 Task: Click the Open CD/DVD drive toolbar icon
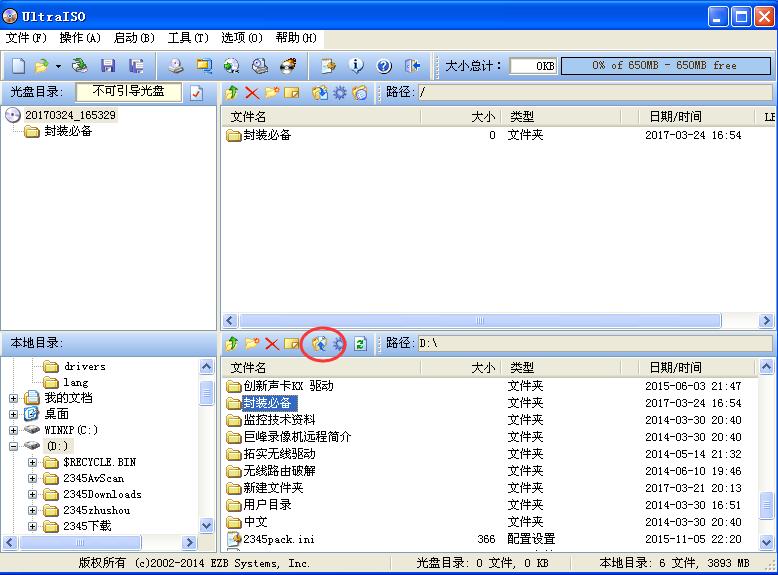(x=79, y=65)
